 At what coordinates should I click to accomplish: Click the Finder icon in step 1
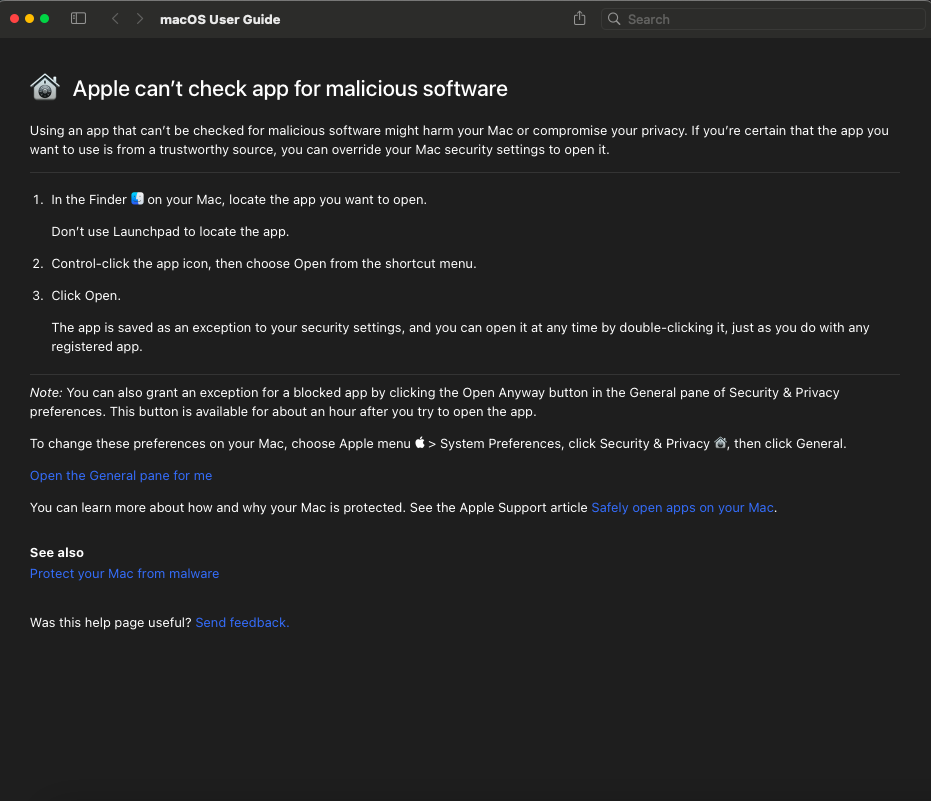pyautogui.click(x=137, y=198)
